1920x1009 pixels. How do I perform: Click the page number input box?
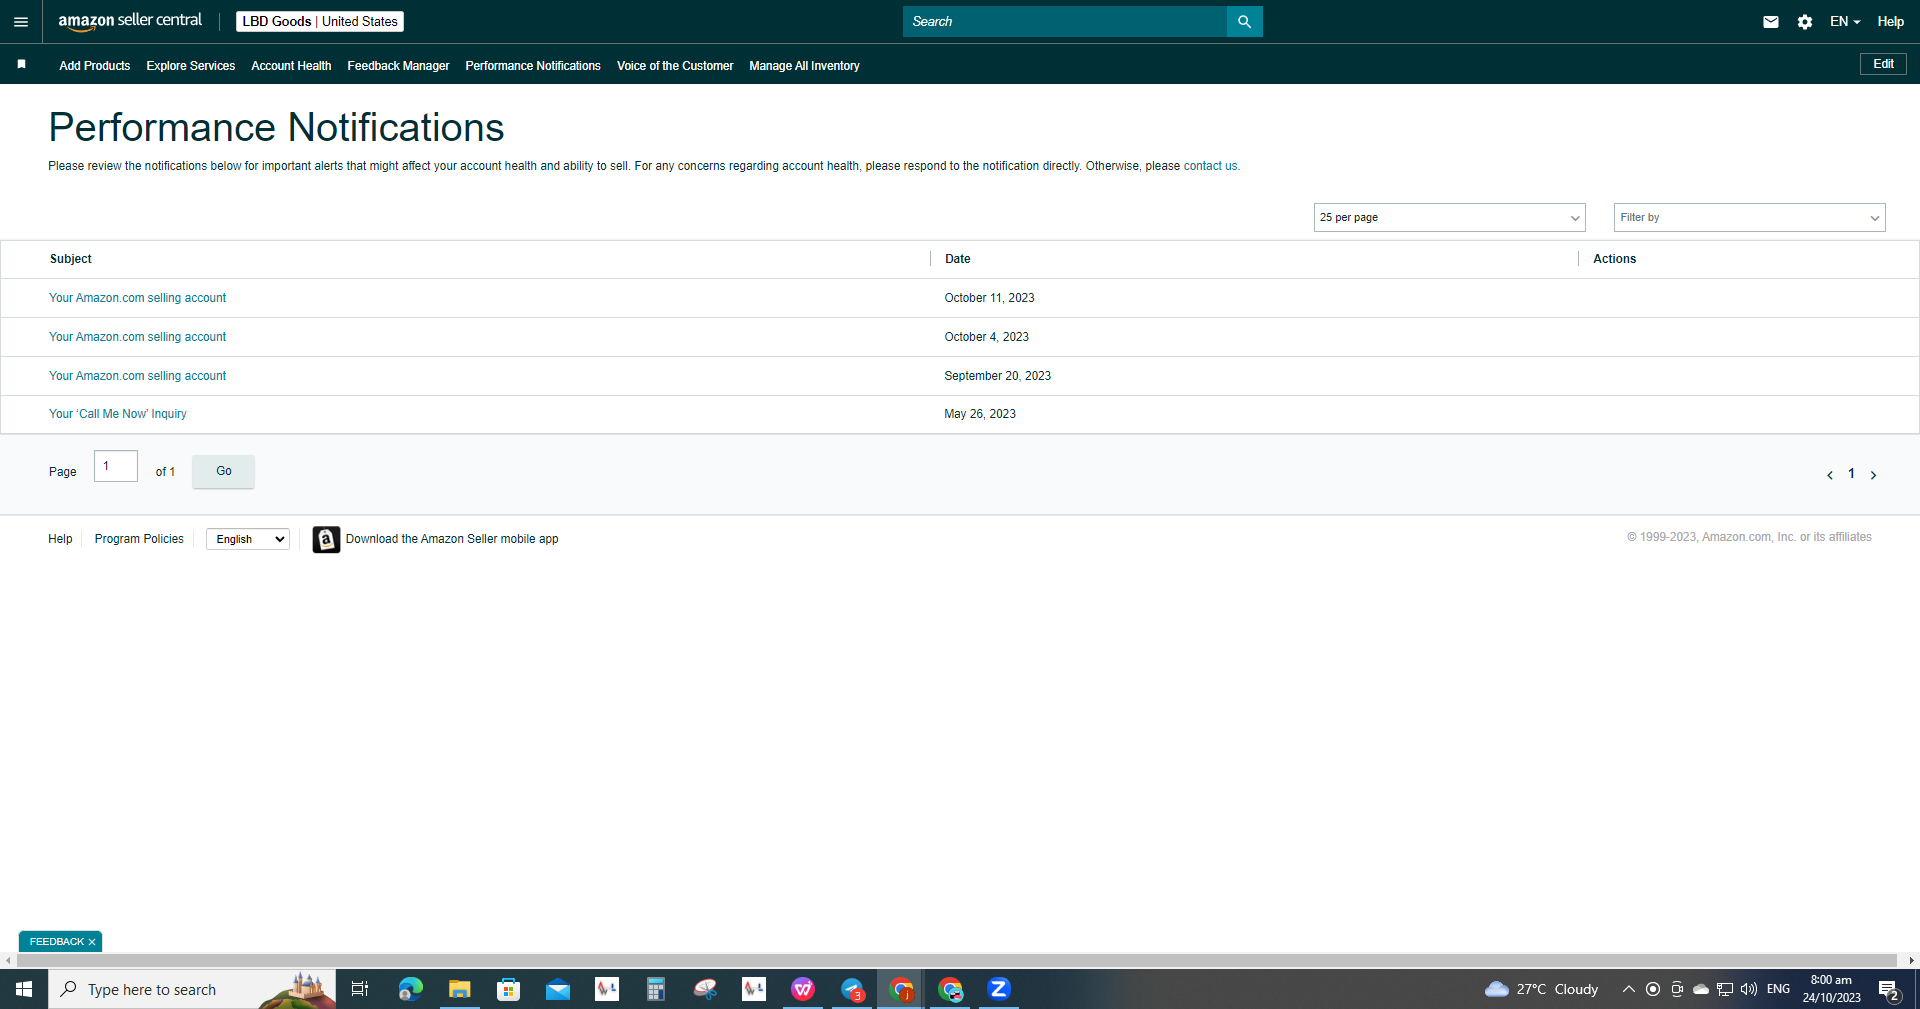pyautogui.click(x=116, y=466)
